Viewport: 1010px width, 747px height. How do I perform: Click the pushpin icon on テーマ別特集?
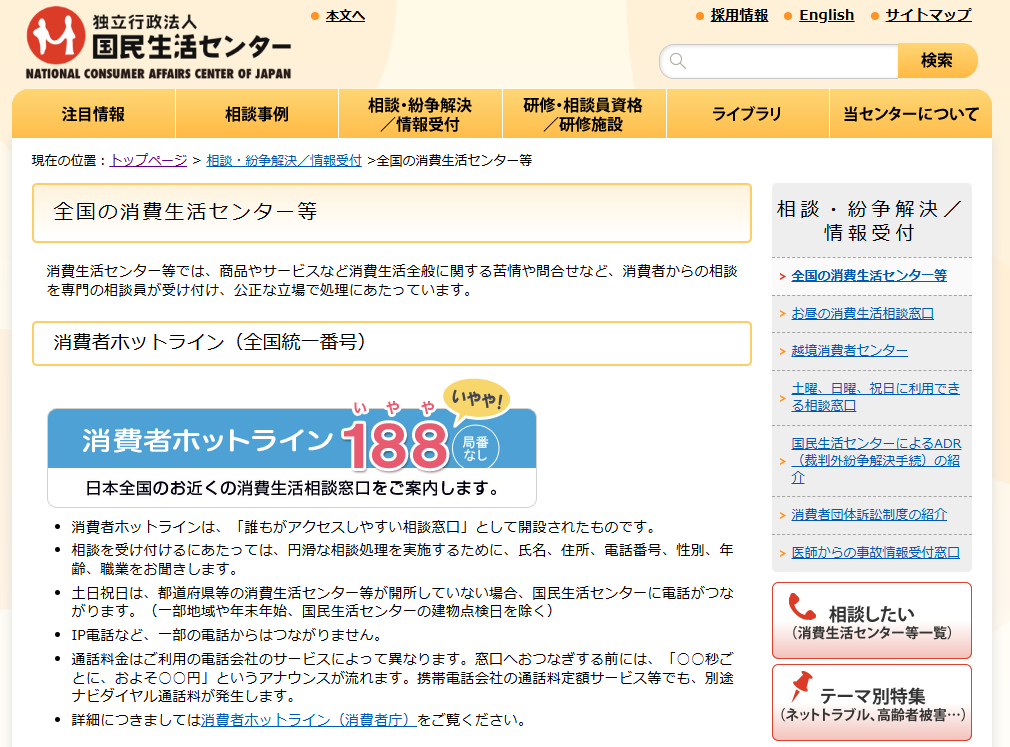(799, 688)
